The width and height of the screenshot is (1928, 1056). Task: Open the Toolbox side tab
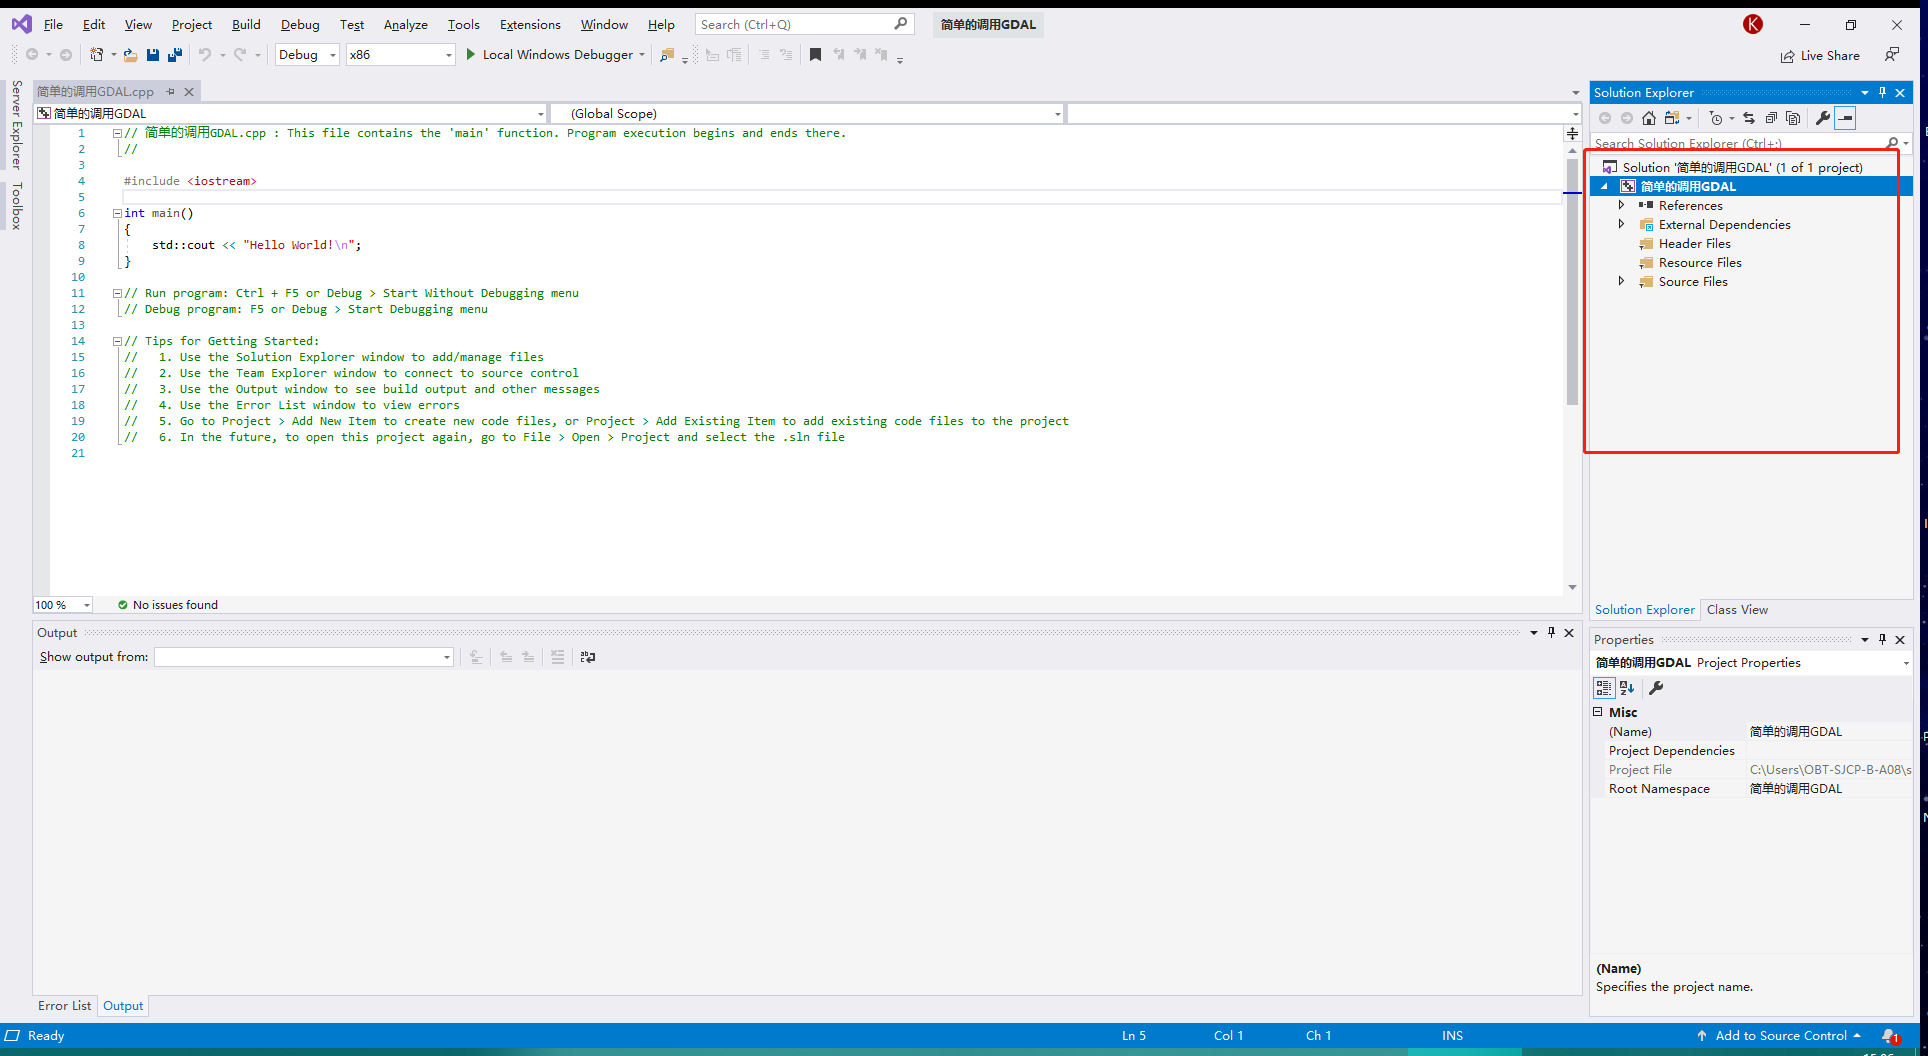point(17,205)
